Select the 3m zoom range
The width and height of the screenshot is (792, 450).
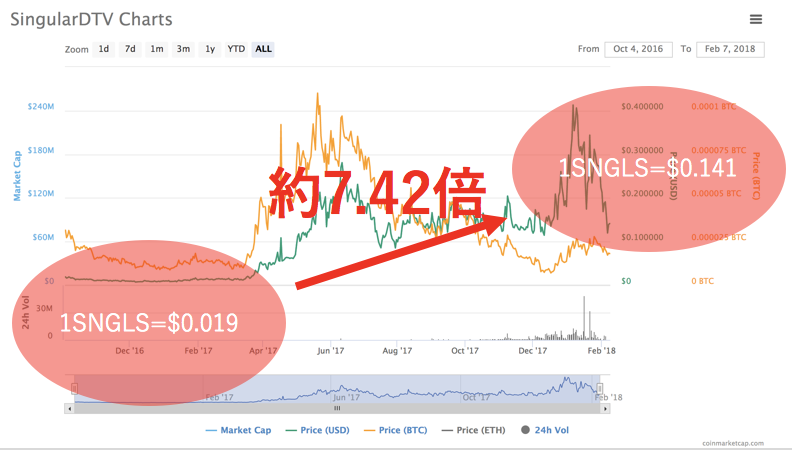point(183,49)
